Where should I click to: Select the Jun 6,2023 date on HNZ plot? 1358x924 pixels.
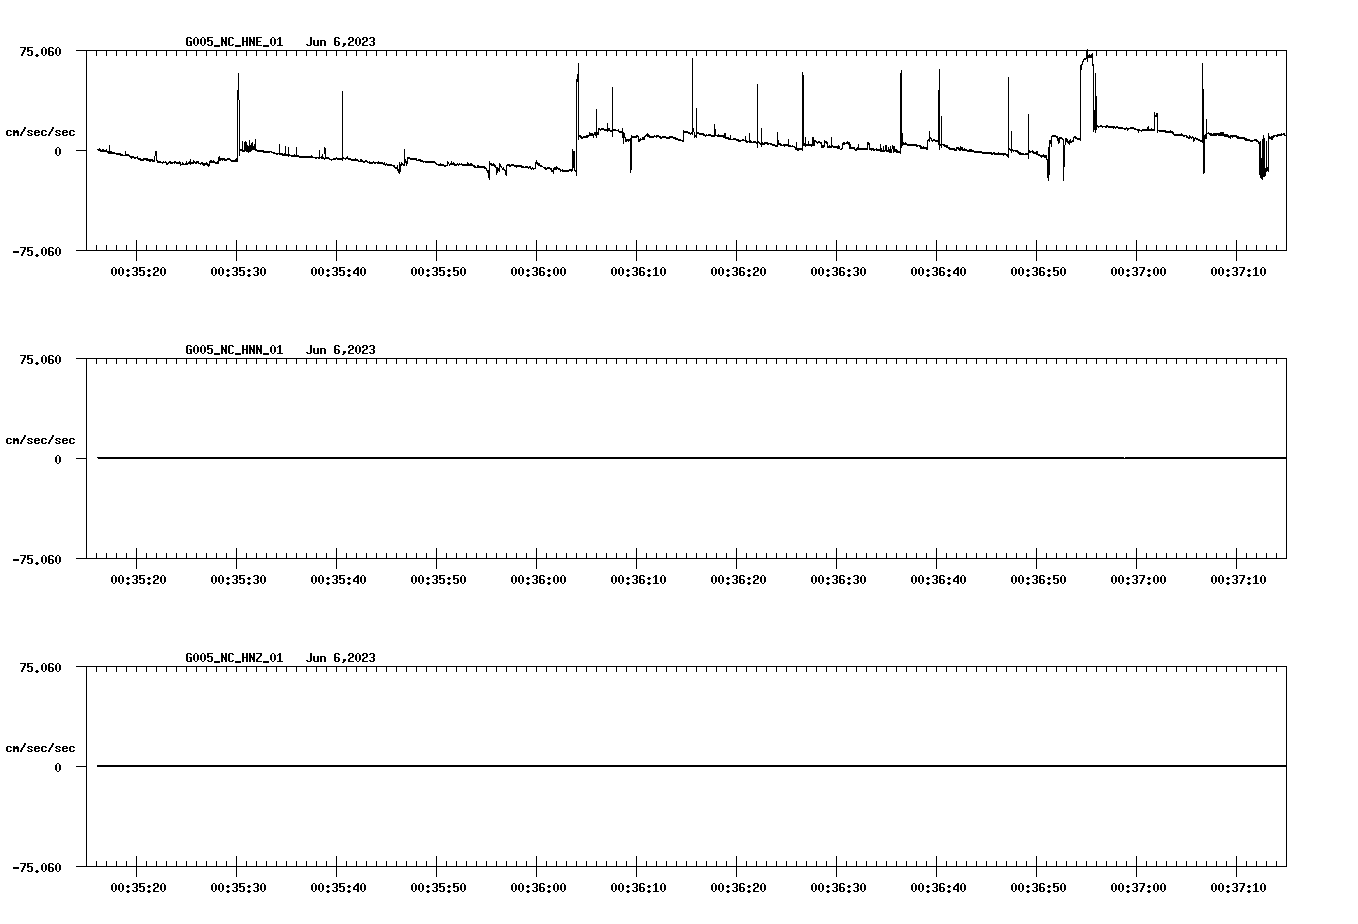(341, 658)
